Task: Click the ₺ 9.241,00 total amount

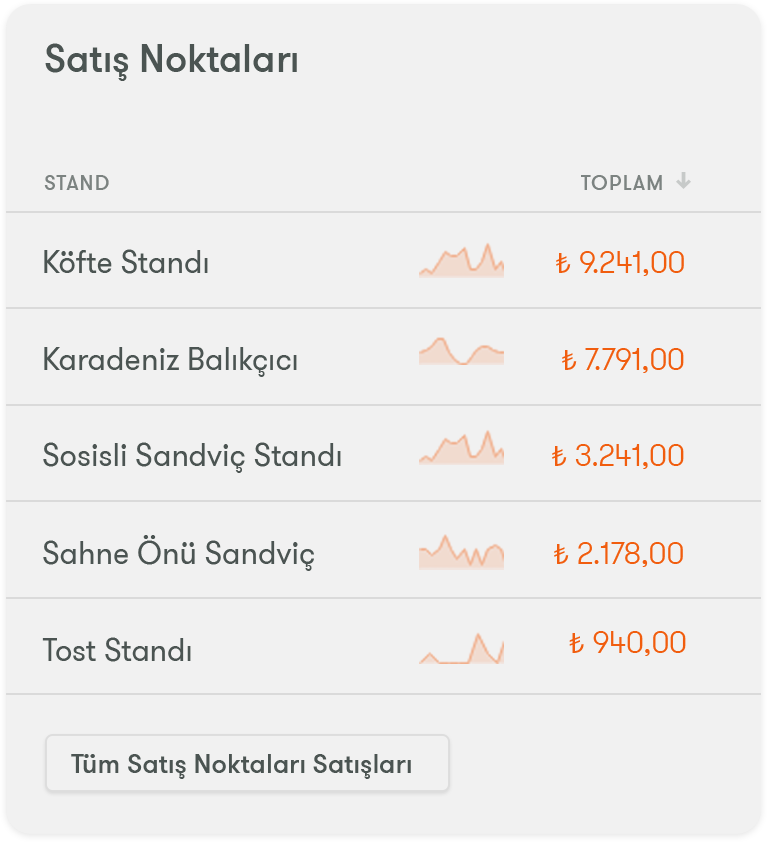Action: coord(620,263)
